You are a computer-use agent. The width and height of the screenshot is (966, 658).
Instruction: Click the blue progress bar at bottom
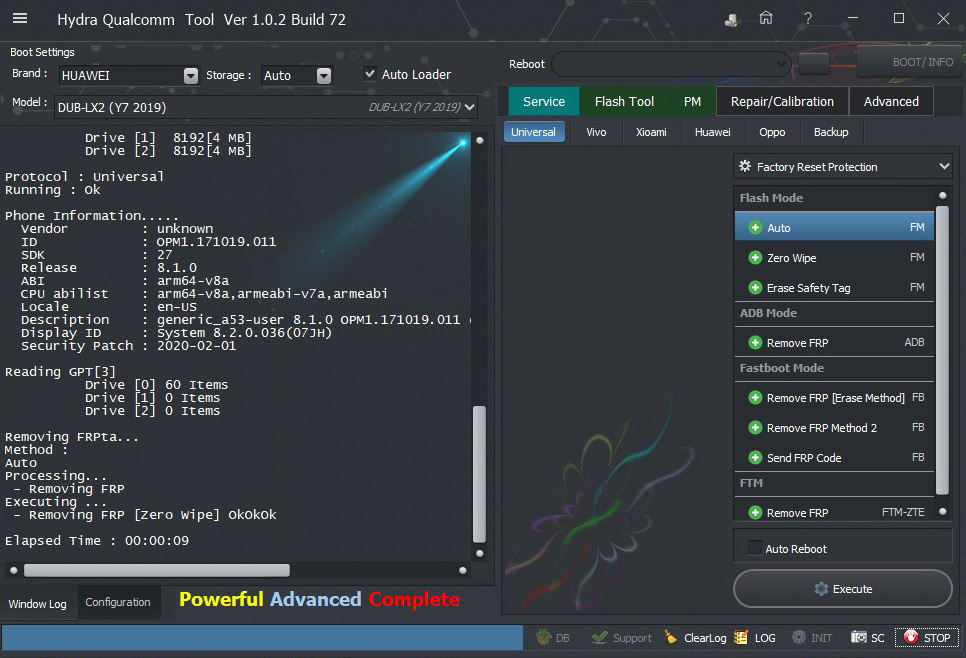tap(262, 637)
